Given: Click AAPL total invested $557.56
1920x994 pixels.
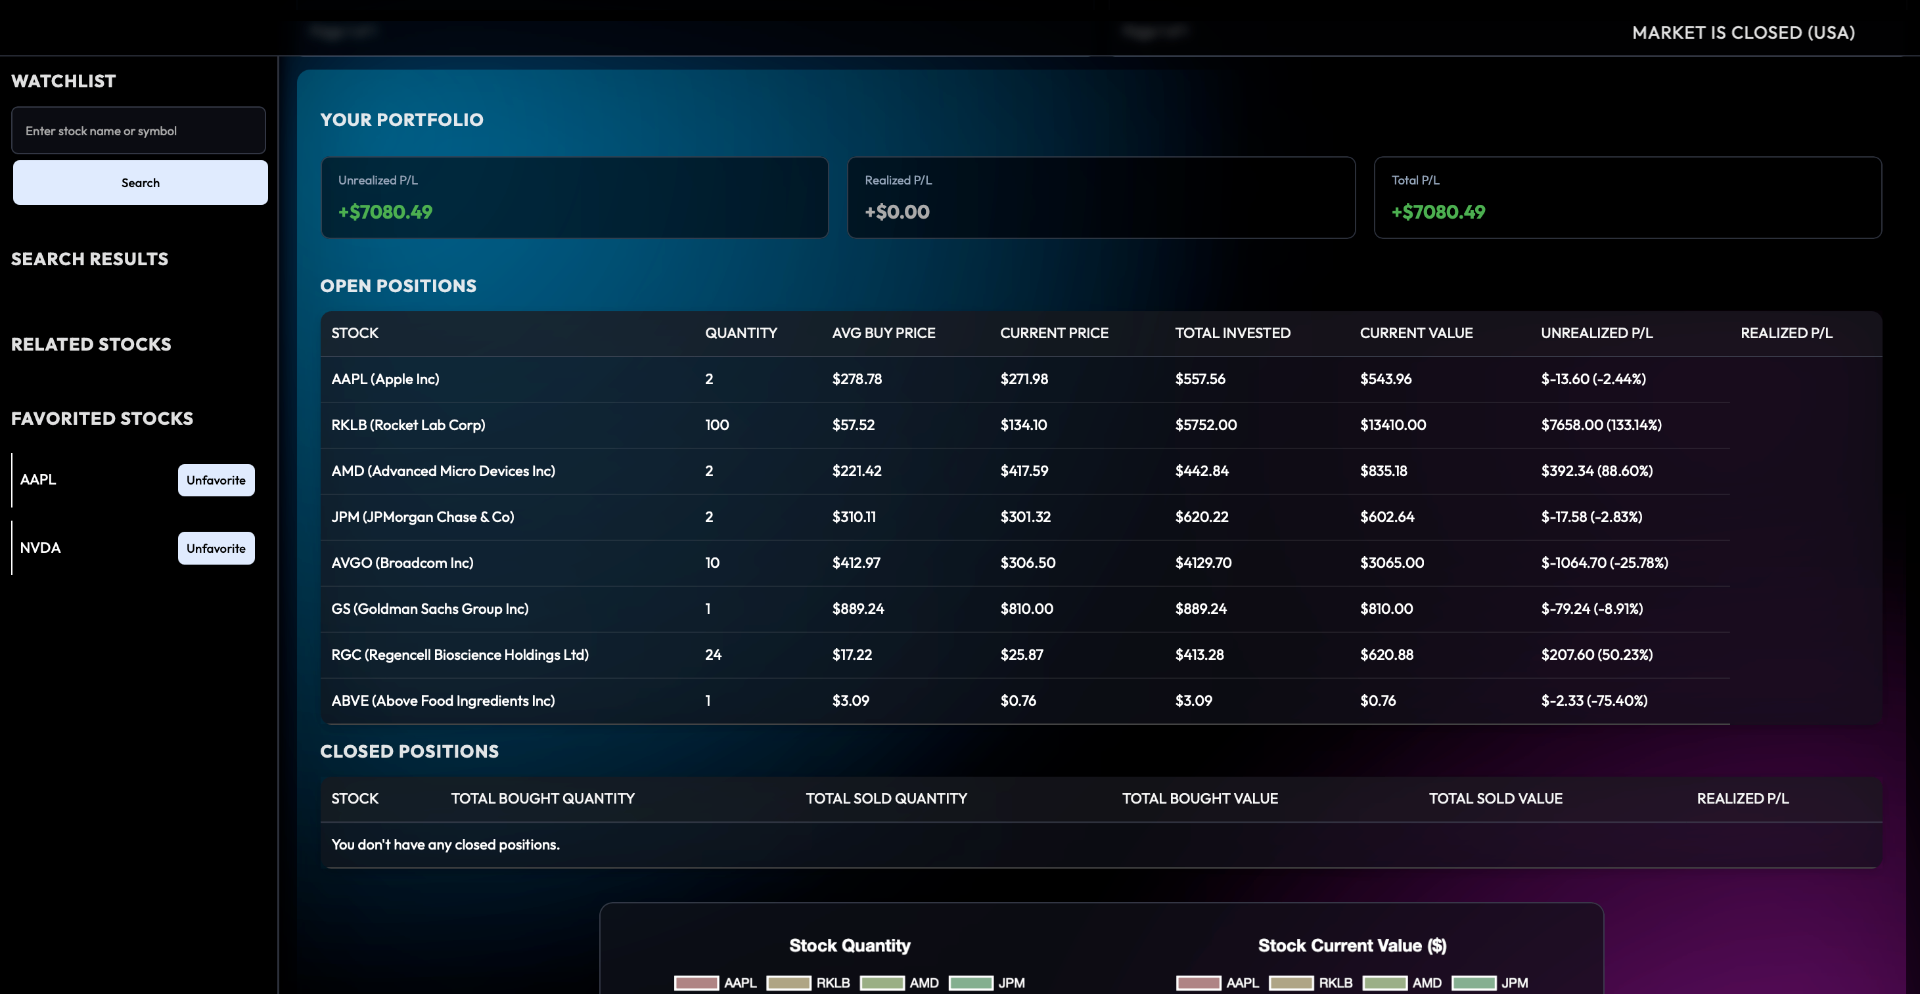Looking at the screenshot, I should (x=1200, y=379).
